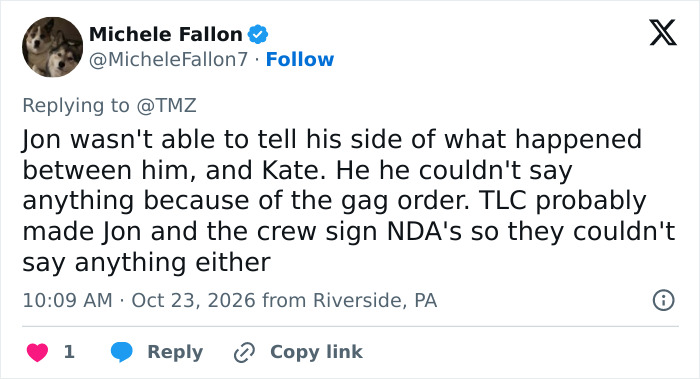Click the chain link icon
This screenshot has height=379, width=700.
[x=245, y=352]
